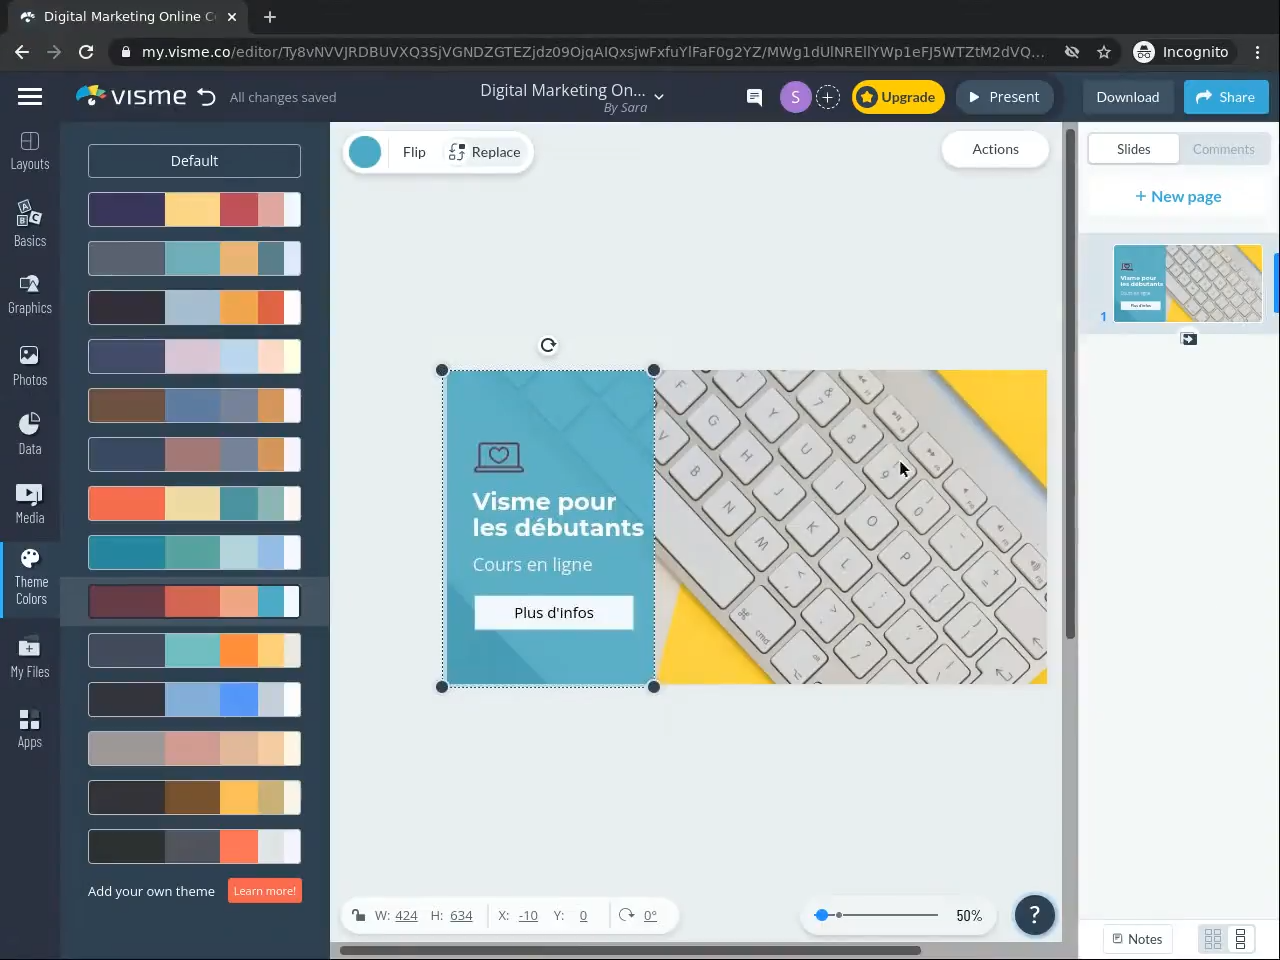This screenshot has height=960, width=1280.
Task: Click the Learn more! button
Action: (x=265, y=891)
